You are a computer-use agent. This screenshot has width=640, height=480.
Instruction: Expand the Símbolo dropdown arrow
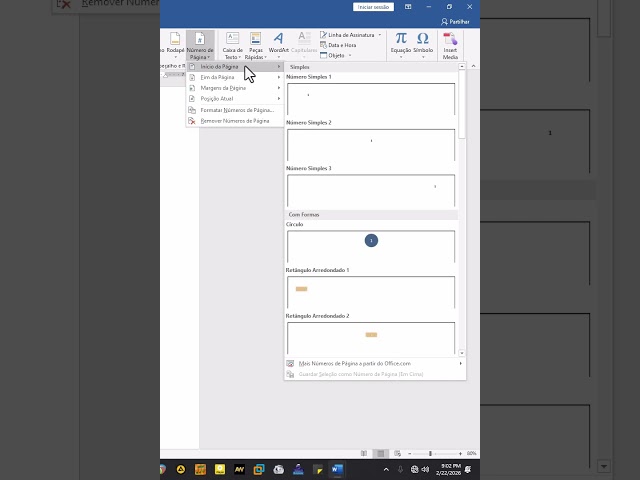coord(423,57)
